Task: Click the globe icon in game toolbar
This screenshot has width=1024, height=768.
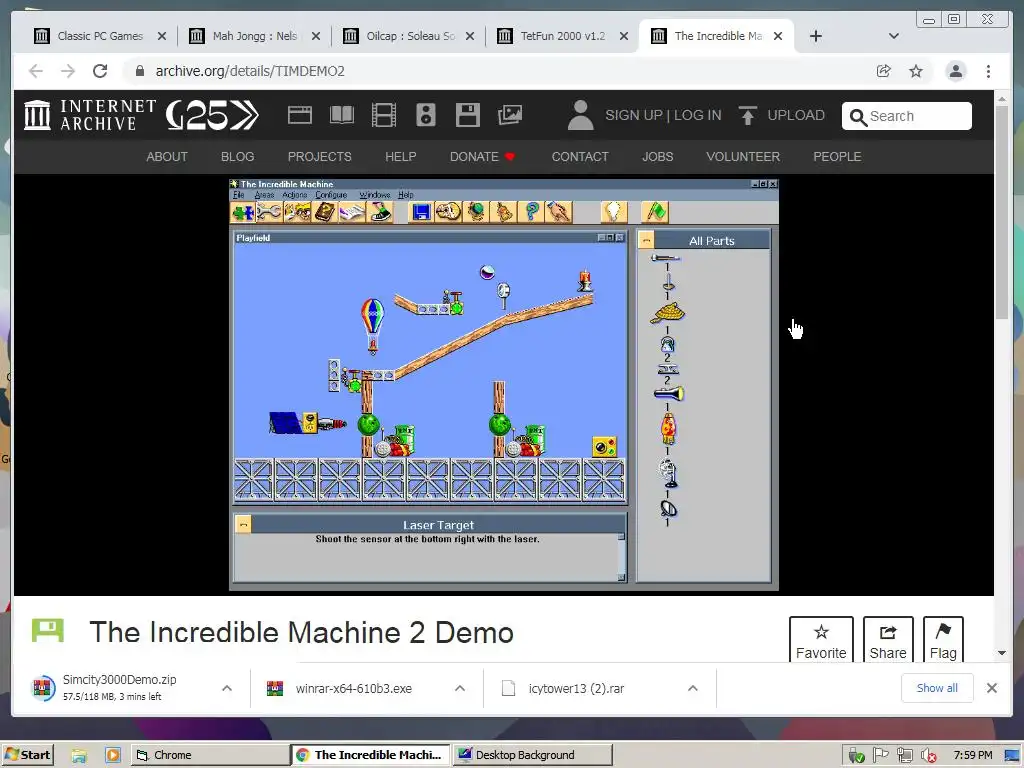Action: [477, 212]
